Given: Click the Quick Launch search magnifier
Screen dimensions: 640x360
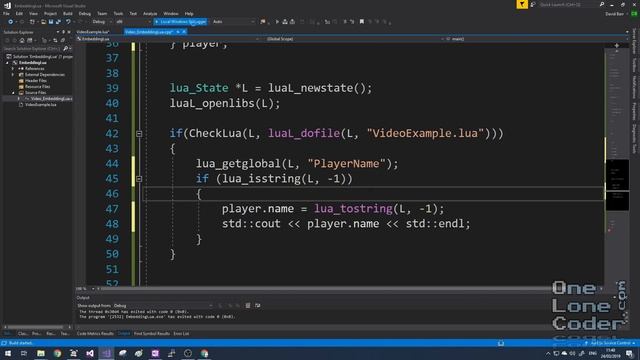Looking at the screenshot, I should 602,4.
